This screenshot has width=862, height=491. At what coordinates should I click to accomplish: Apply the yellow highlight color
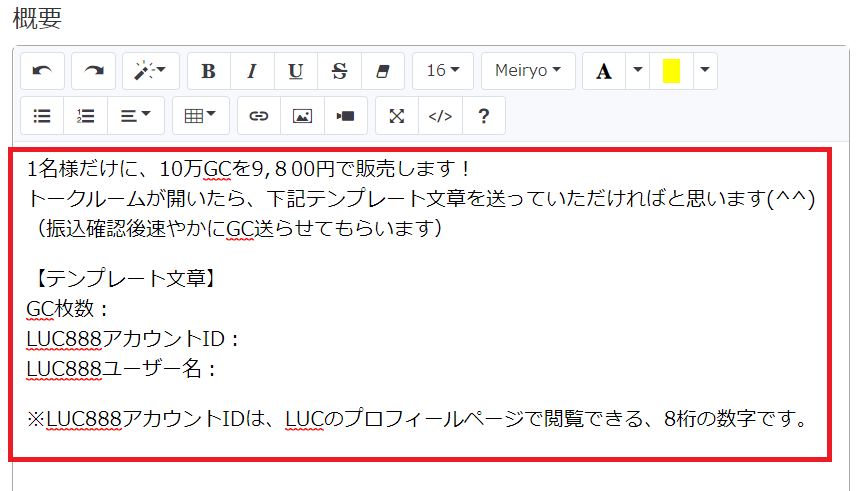coord(671,71)
